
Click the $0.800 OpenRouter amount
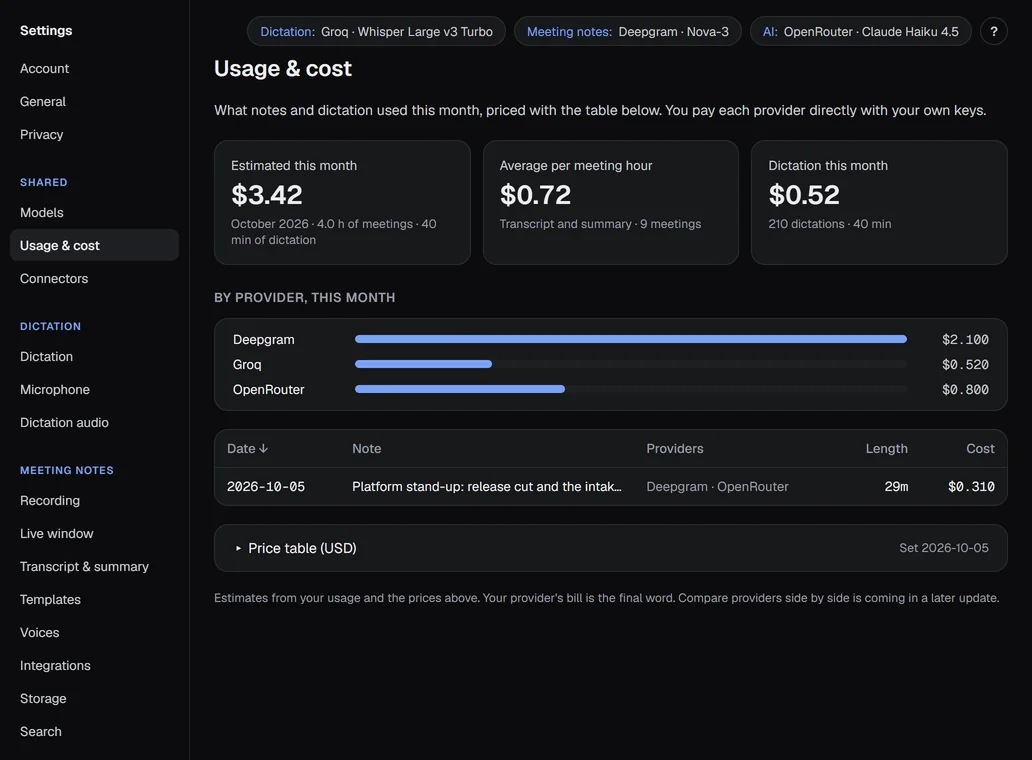[965, 390]
